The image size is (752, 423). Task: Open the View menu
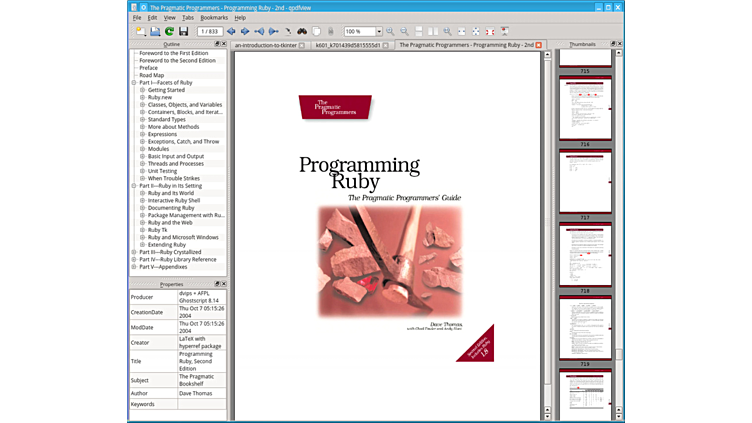(169, 18)
